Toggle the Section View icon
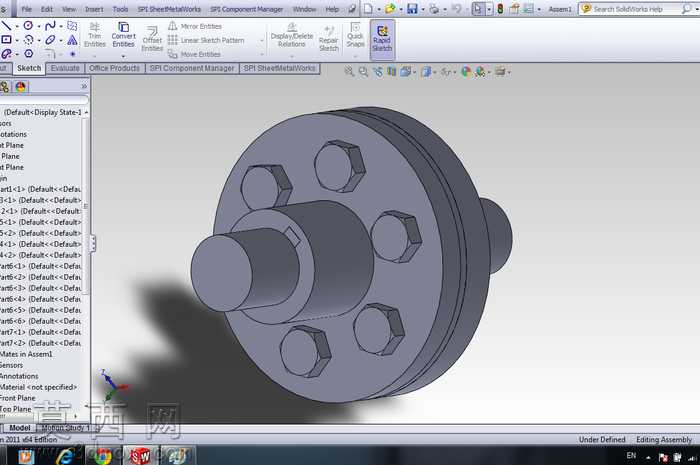Image resolution: width=700 pixels, height=465 pixels. point(392,71)
